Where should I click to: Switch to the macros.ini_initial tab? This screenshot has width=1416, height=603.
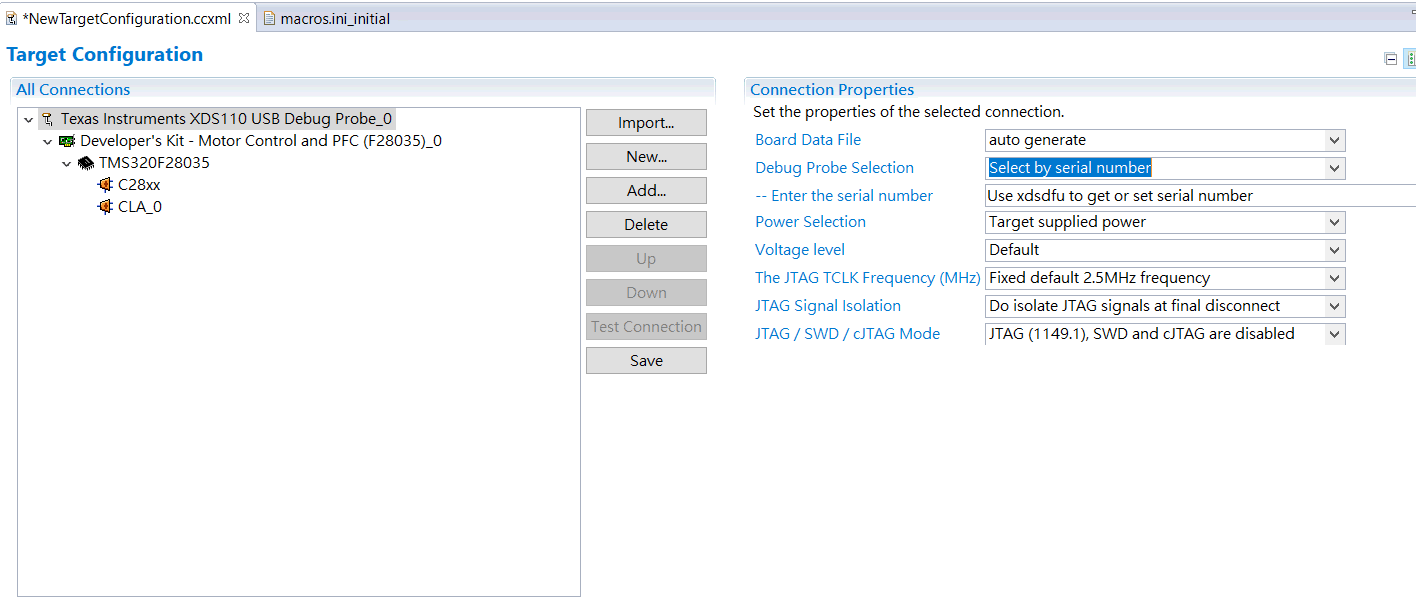(334, 19)
